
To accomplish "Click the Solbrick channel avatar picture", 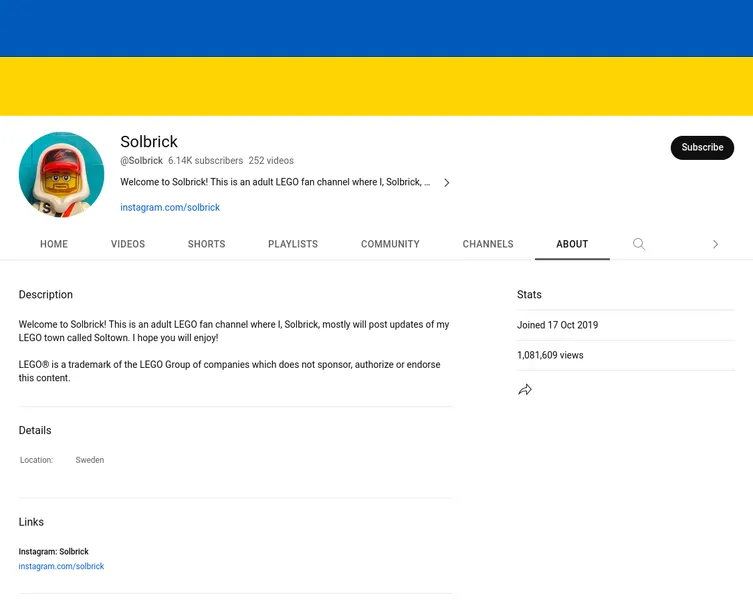I will click(61, 175).
